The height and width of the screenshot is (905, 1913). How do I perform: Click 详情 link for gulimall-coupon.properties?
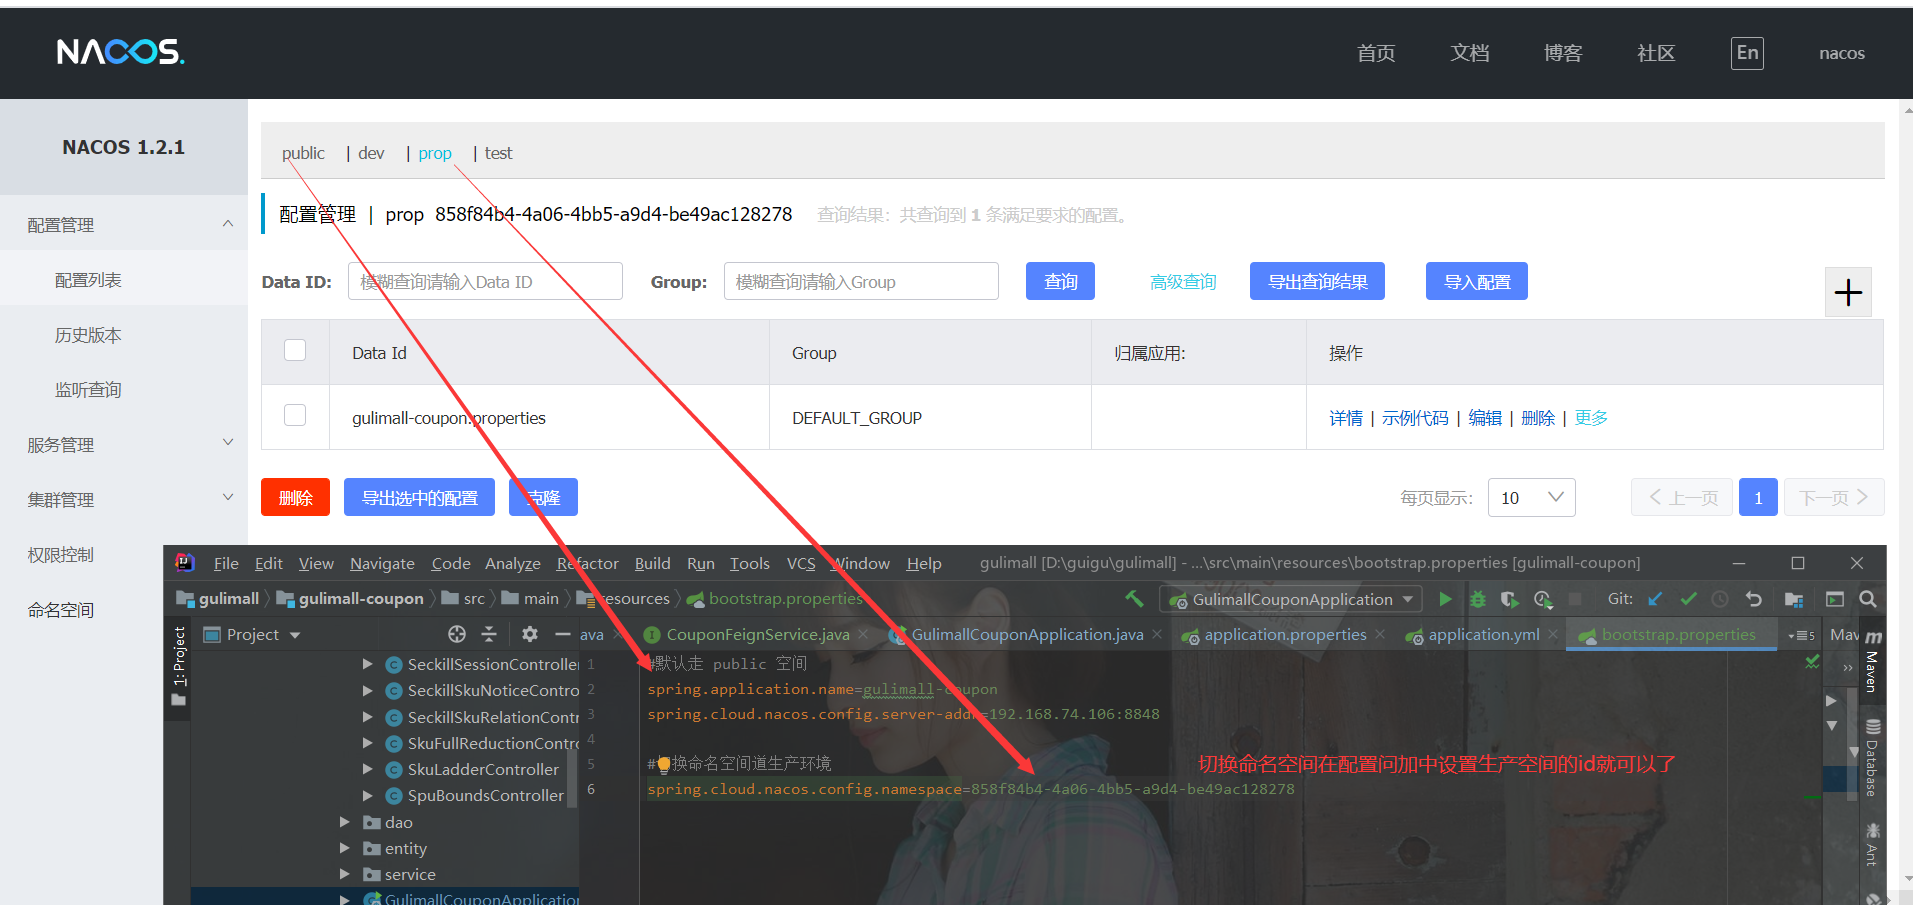click(1346, 418)
